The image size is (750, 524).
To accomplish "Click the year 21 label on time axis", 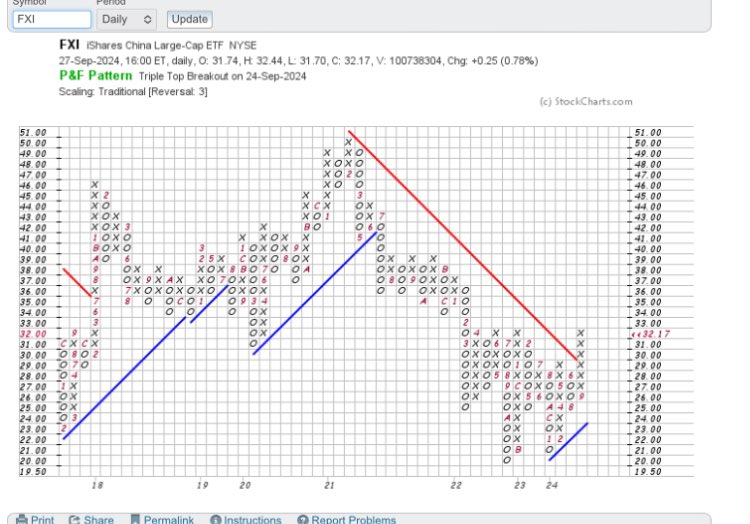I will (329, 485).
